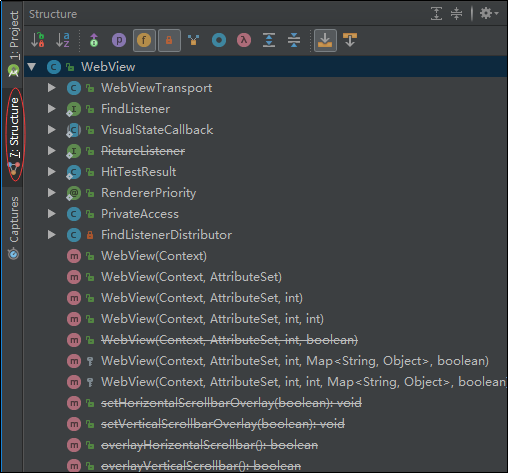Expand the PrivateAccess node

(x=52, y=214)
